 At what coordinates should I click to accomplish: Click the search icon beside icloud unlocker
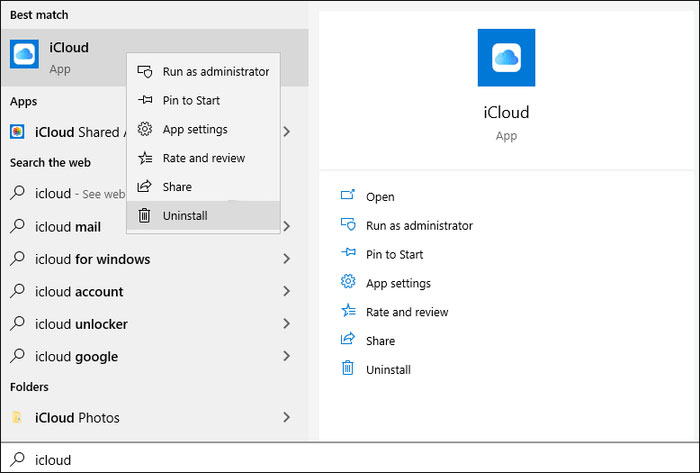click(17, 323)
